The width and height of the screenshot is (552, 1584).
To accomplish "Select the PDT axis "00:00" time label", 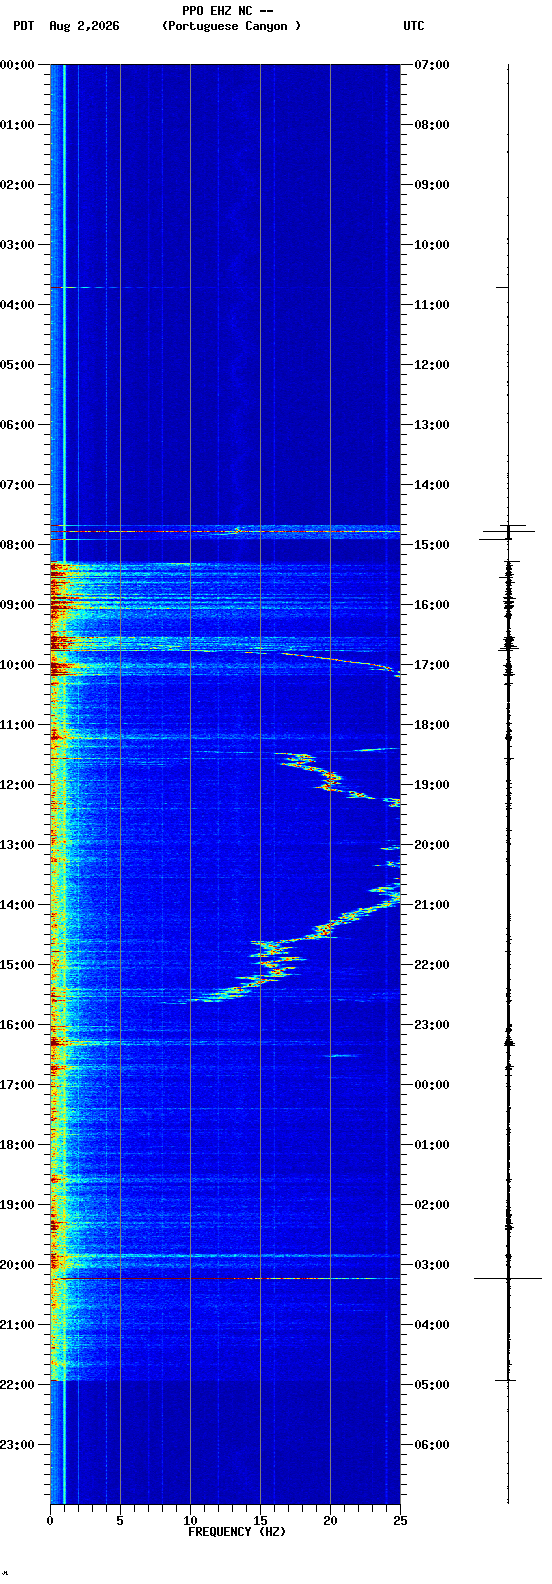I will [x=18, y=65].
